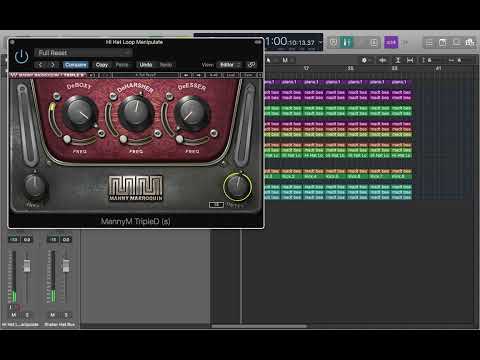Click the DeBoxy main knob
Image resolution: width=480 pixels, height=360 pixels.
tap(80, 112)
